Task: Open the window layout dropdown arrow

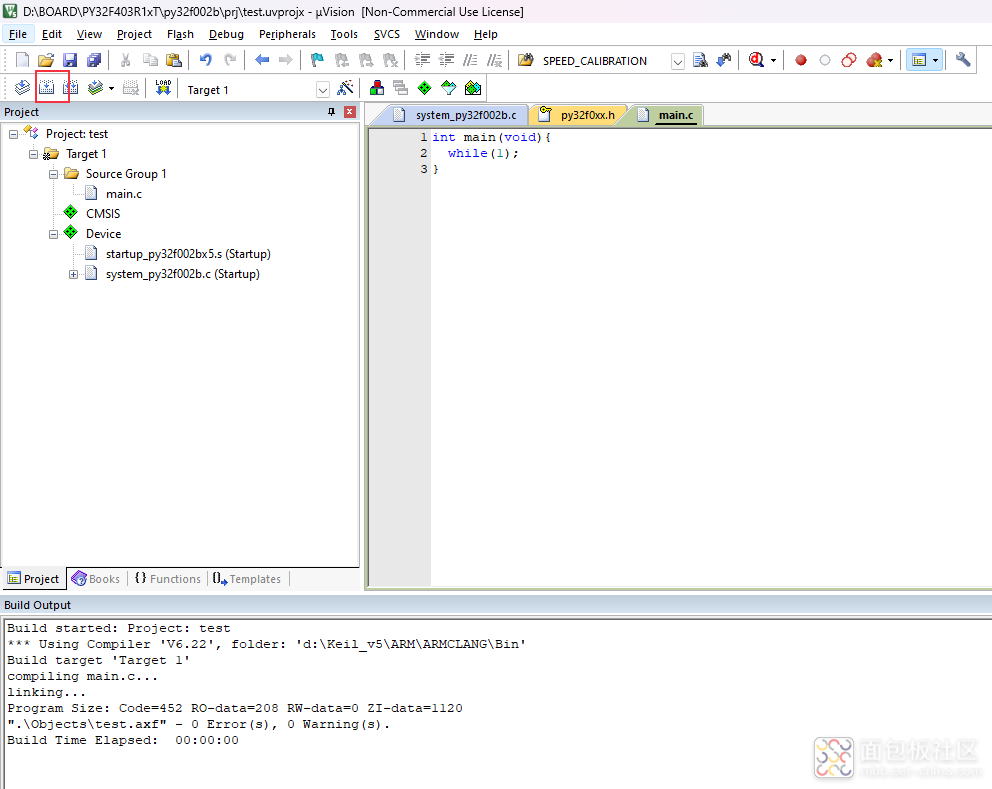Action: point(935,61)
